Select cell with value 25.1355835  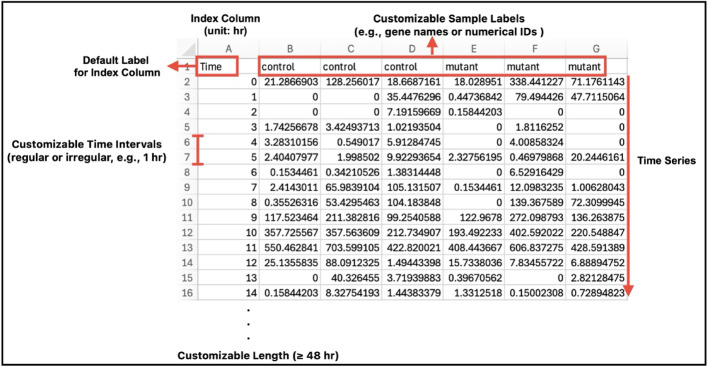[x=289, y=262]
